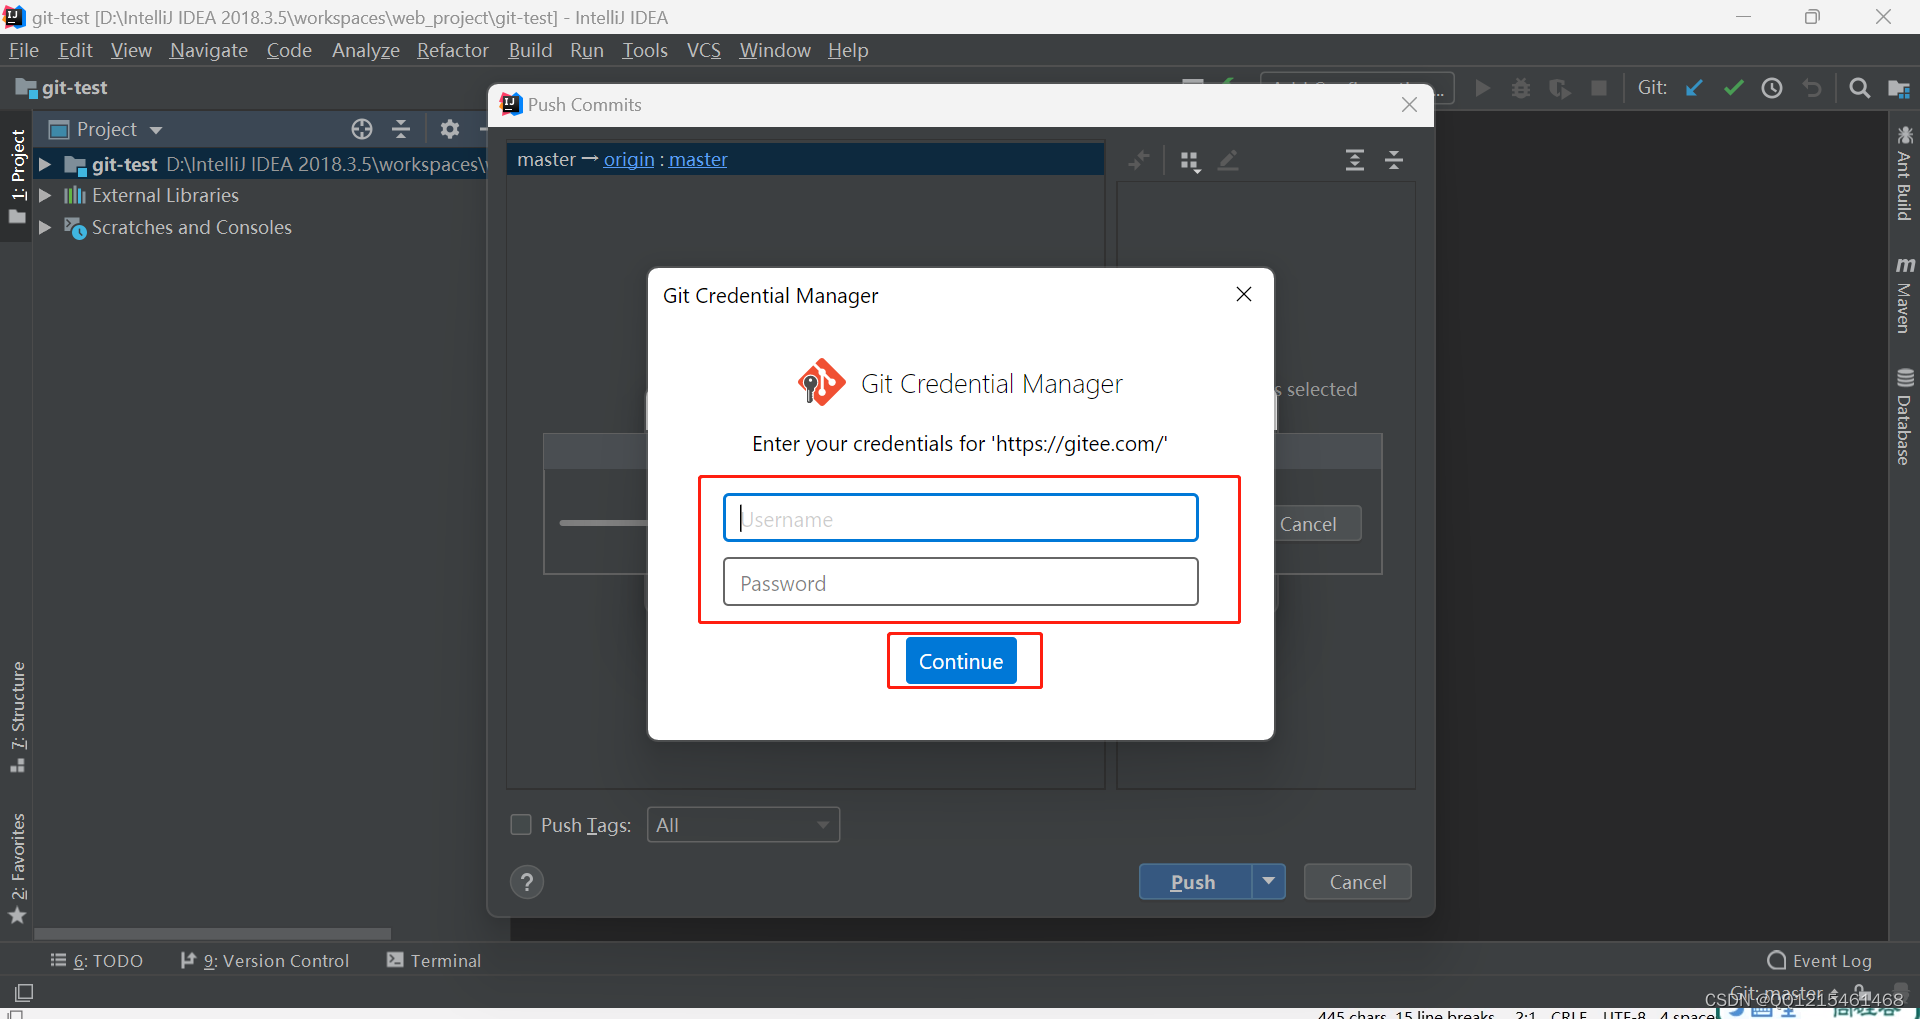This screenshot has height=1019, width=1920.
Task: Click the Run triangle icon
Action: [x=1483, y=88]
